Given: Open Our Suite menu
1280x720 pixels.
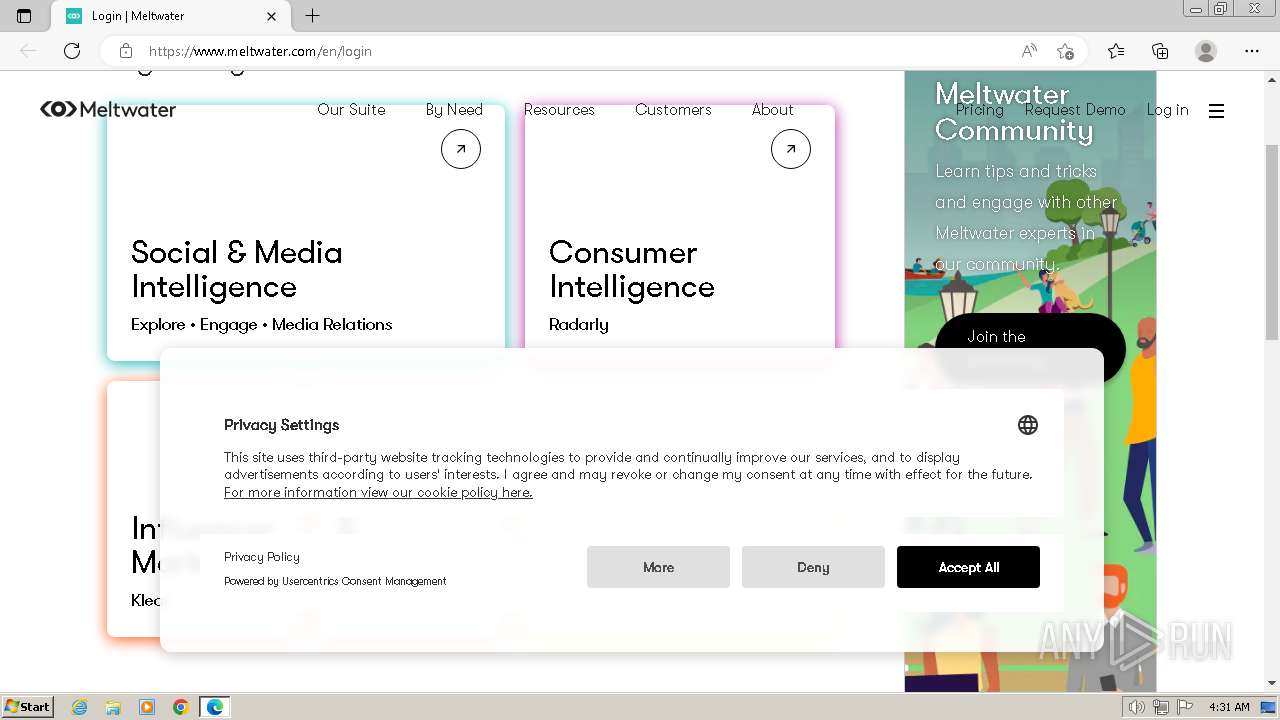Looking at the screenshot, I should (351, 110).
